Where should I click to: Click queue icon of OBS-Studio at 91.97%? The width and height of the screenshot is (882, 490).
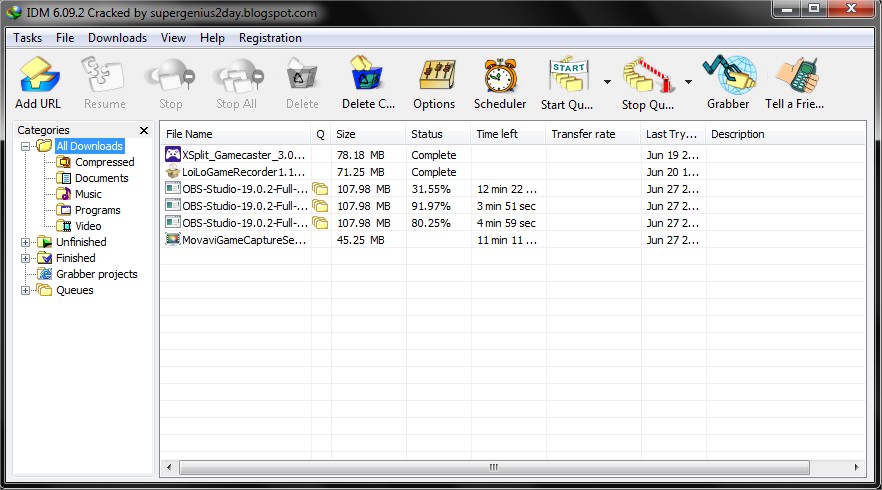320,205
